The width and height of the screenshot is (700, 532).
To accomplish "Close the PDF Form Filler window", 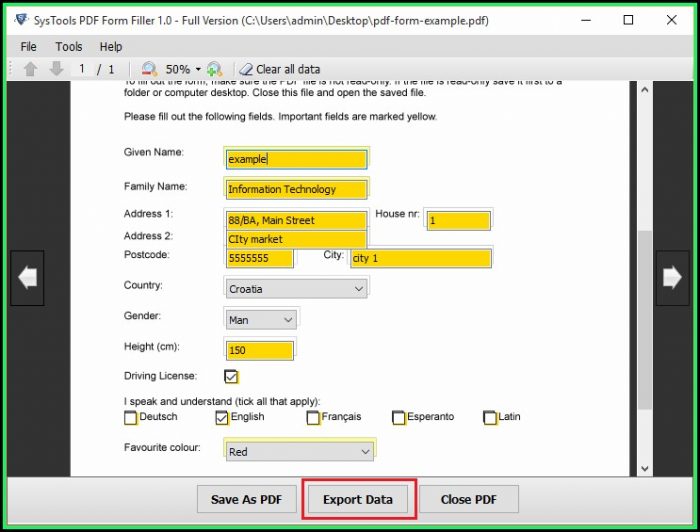I will [x=671, y=20].
